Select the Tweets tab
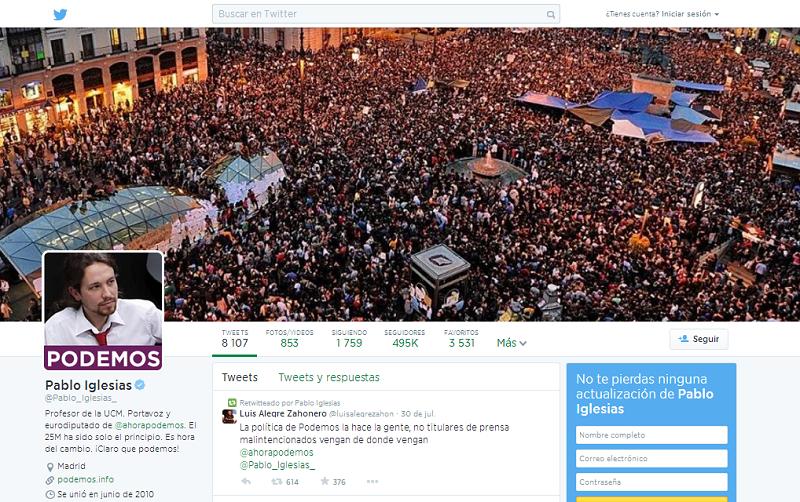The image size is (800, 502). click(x=239, y=377)
